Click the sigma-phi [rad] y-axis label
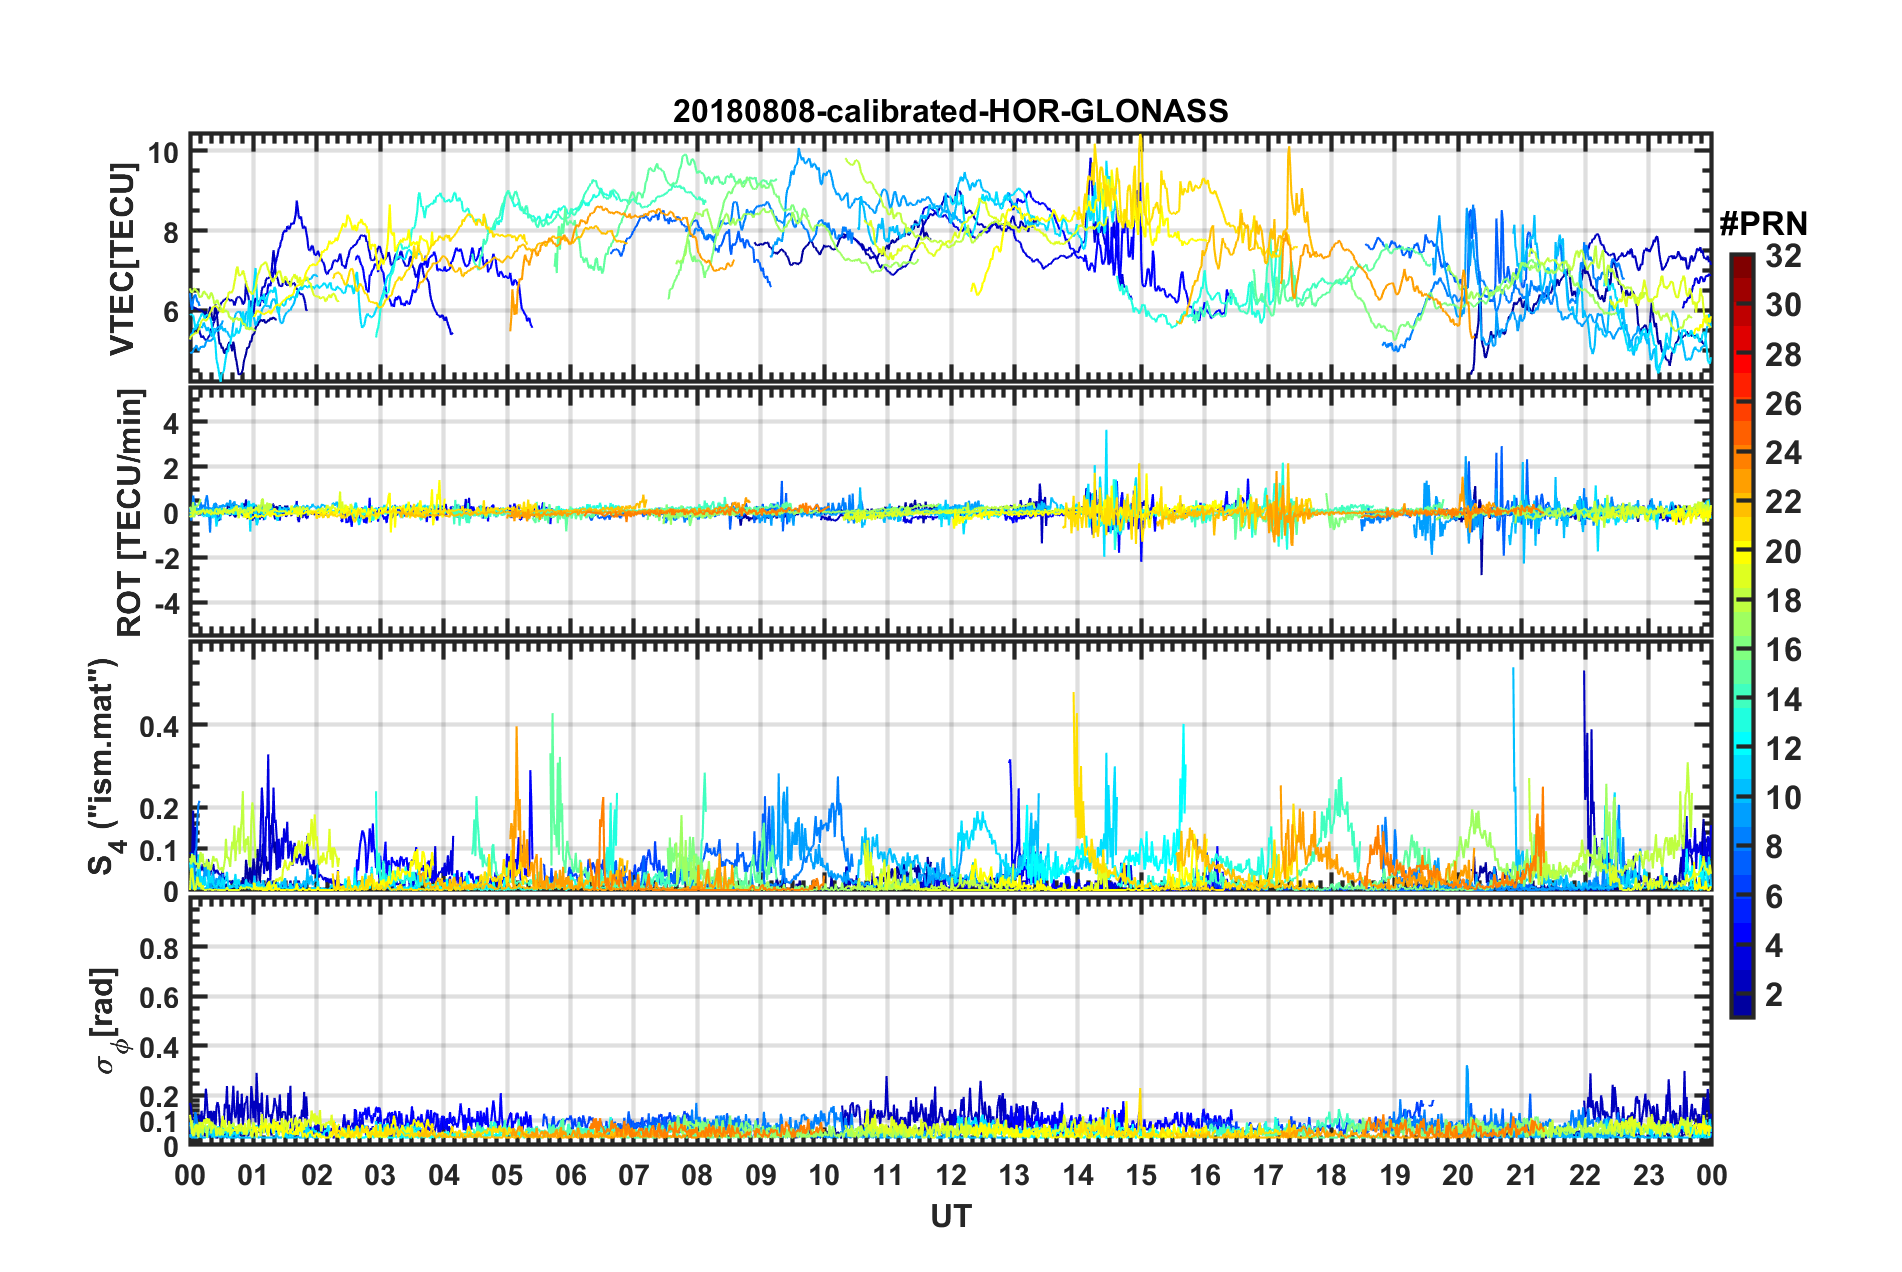1902x1272 pixels. (105, 1020)
